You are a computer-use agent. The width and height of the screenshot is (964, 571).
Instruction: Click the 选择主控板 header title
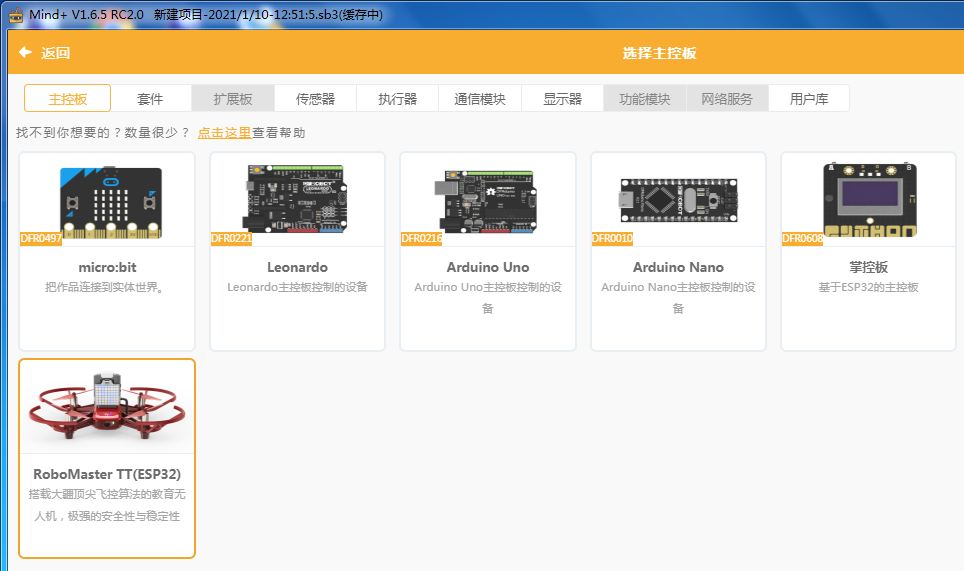tap(659, 53)
